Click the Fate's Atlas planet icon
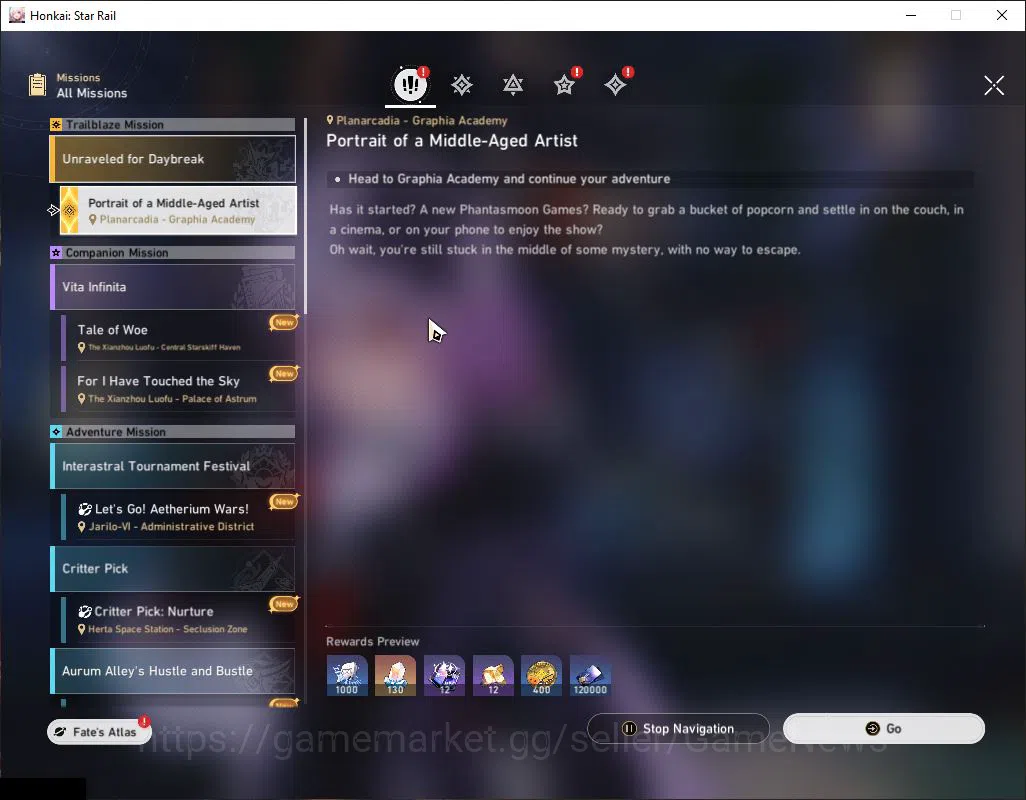 tap(60, 732)
